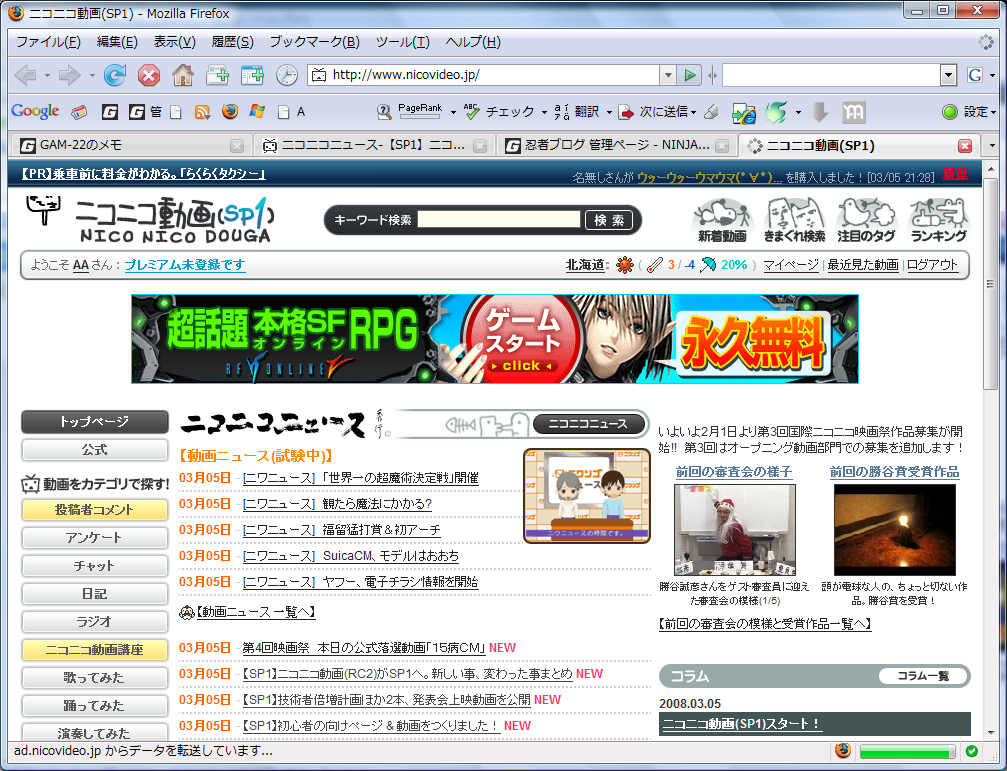Image resolution: width=1007 pixels, height=771 pixels.
Task: Open the マイページ link
Action: tap(791, 265)
